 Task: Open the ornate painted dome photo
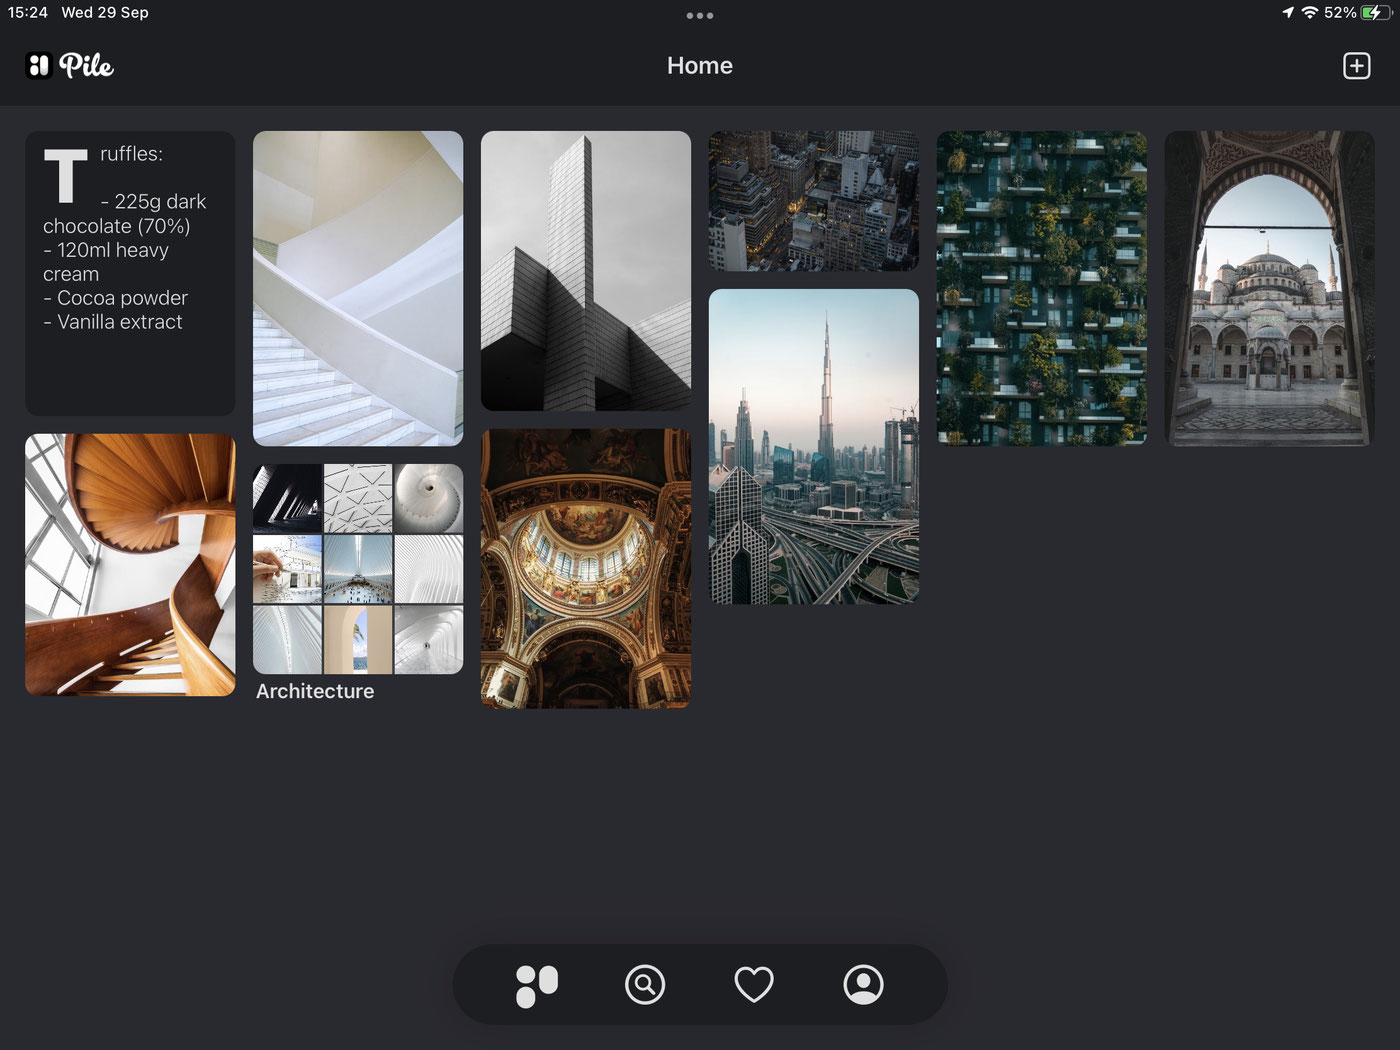coord(586,569)
